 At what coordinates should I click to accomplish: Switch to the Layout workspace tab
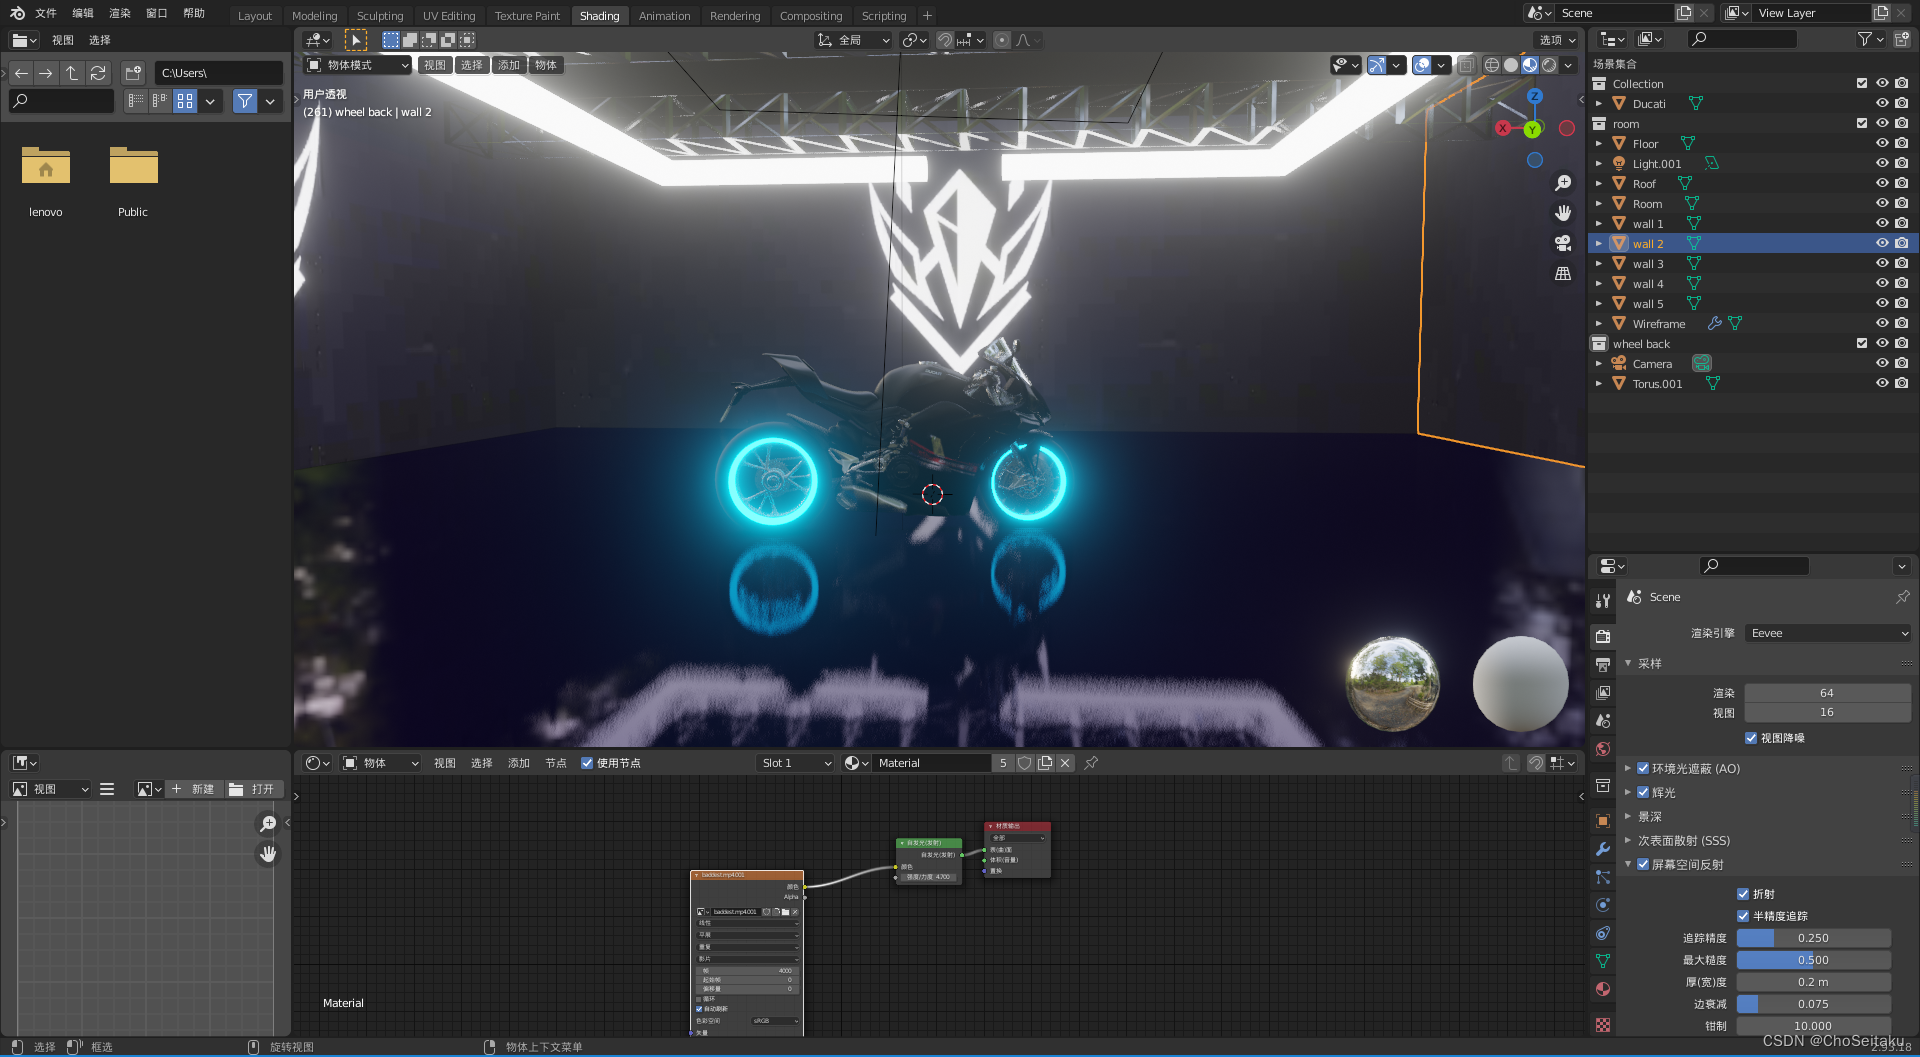255,16
